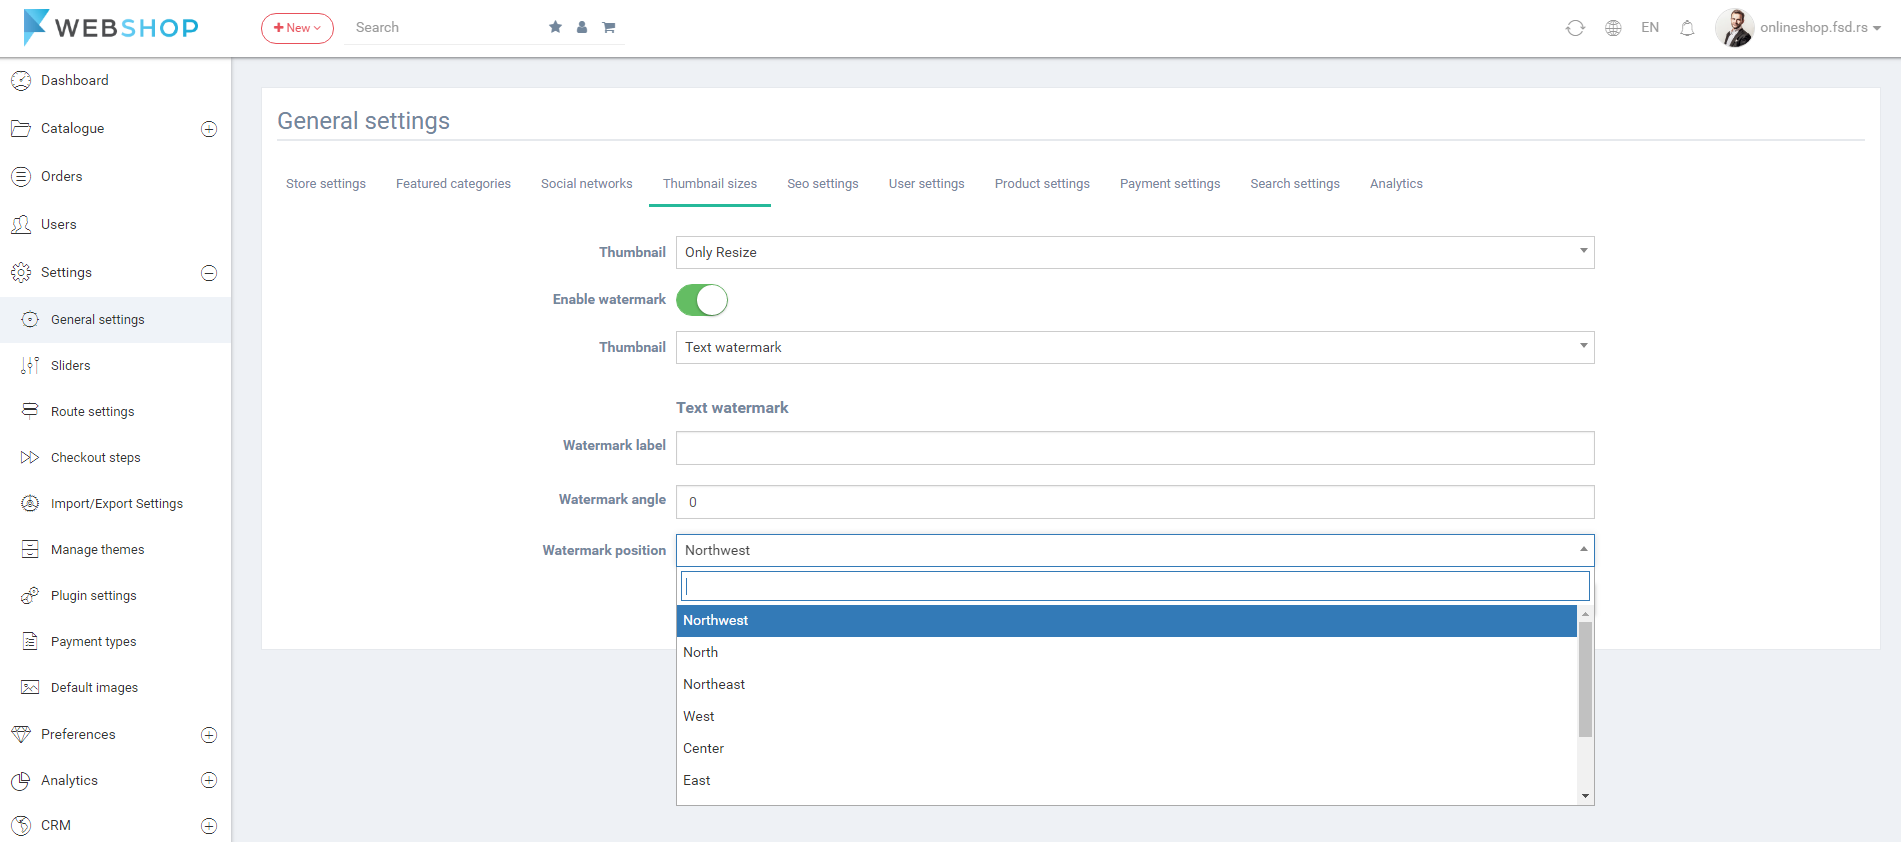Click the user icon in search bar
This screenshot has height=842, width=1901.
point(582,27)
